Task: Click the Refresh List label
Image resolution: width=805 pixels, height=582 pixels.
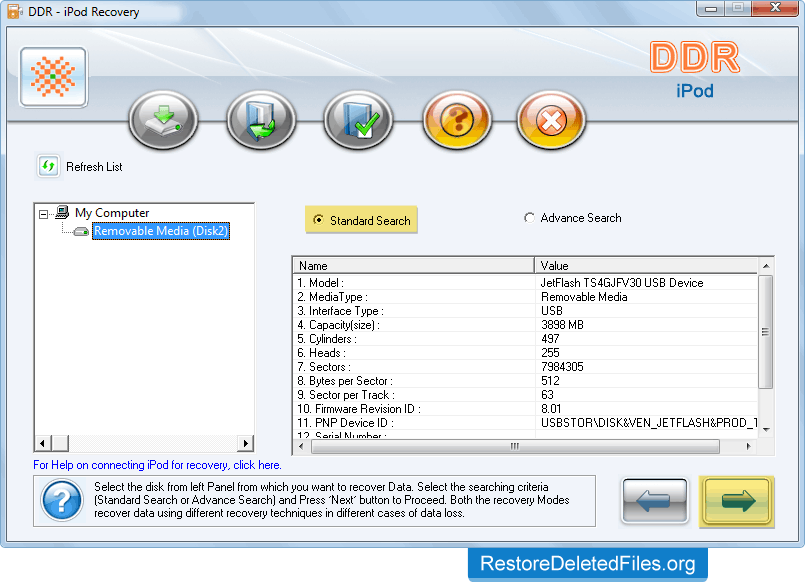Action: click(x=94, y=167)
